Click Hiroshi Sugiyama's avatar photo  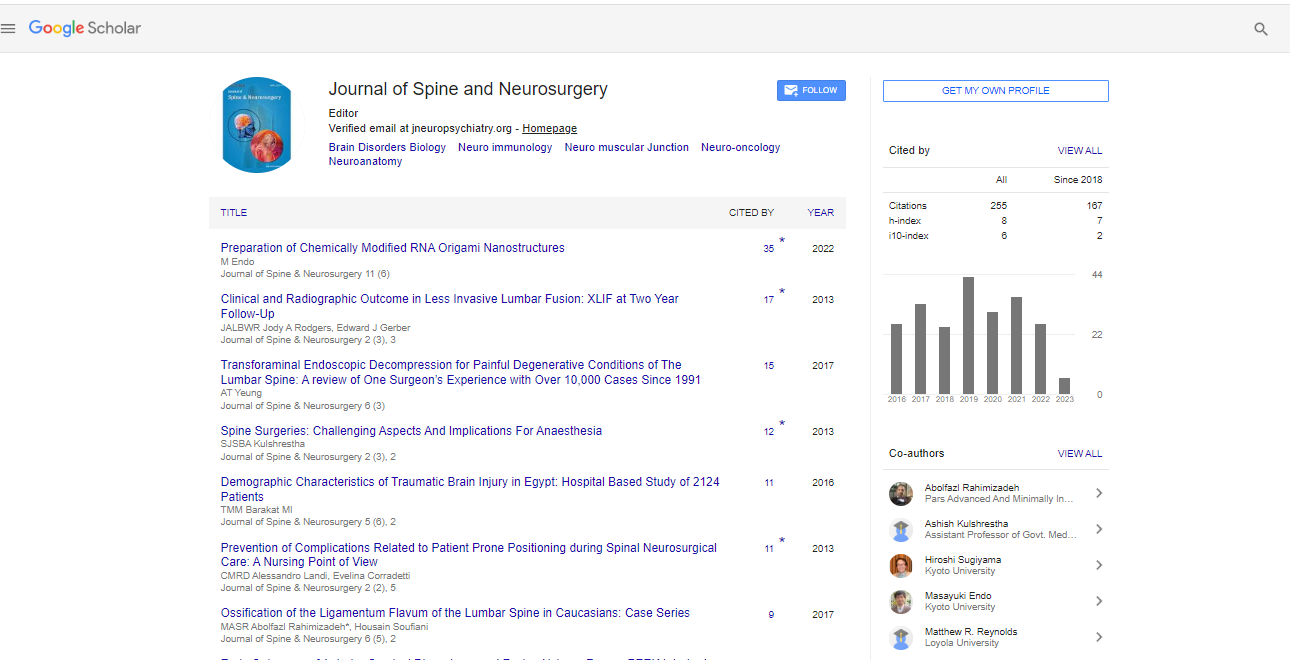901,566
